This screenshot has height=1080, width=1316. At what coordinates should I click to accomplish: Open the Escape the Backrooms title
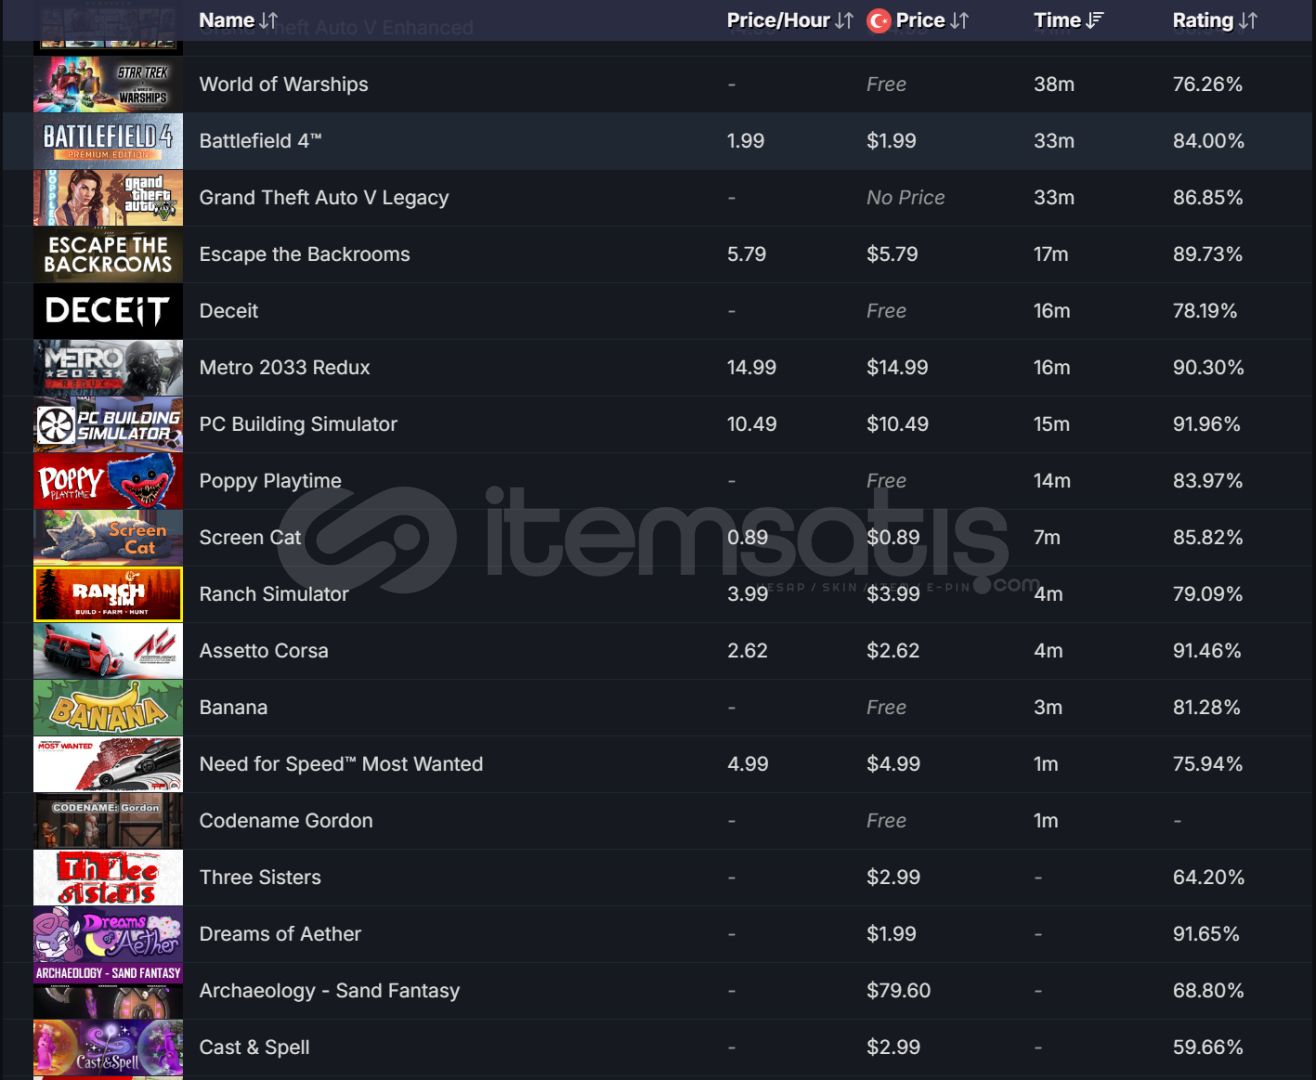pyautogui.click(x=305, y=254)
